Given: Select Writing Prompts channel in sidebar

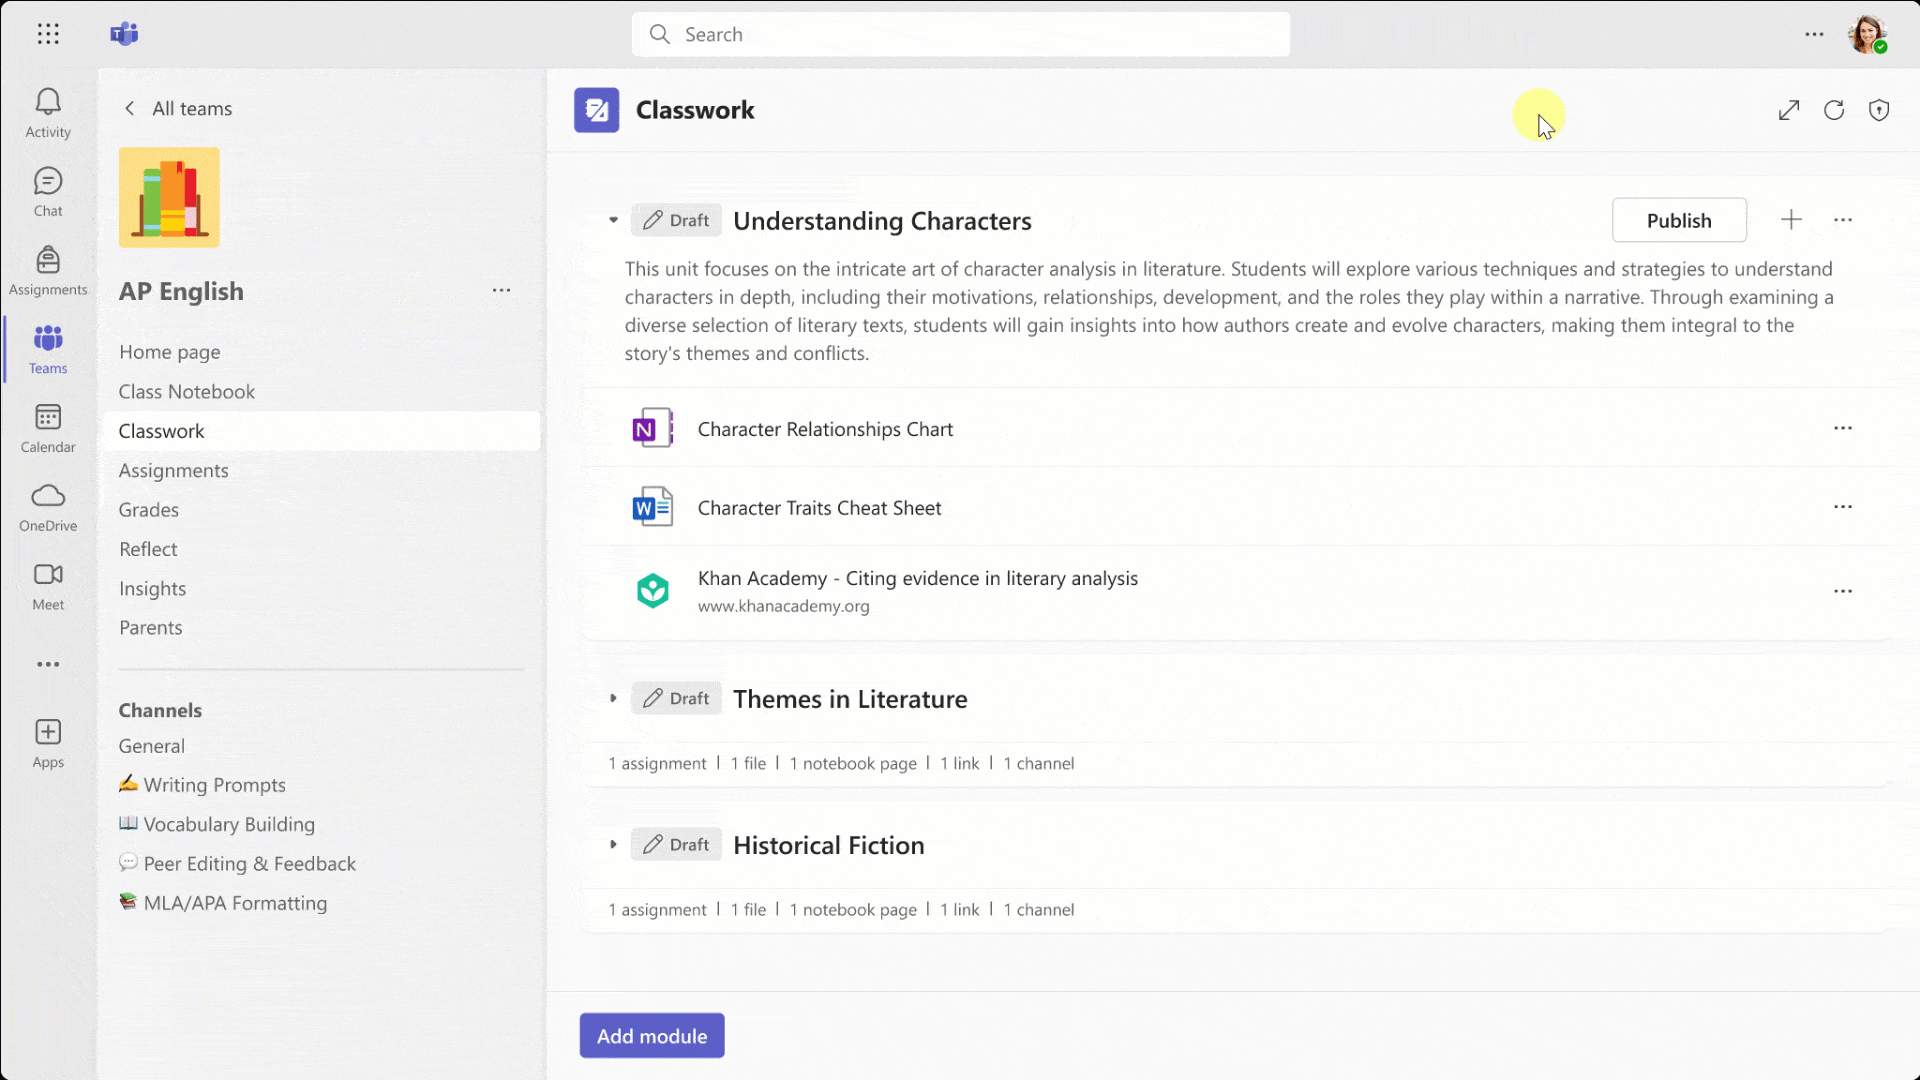Looking at the screenshot, I should 215,785.
